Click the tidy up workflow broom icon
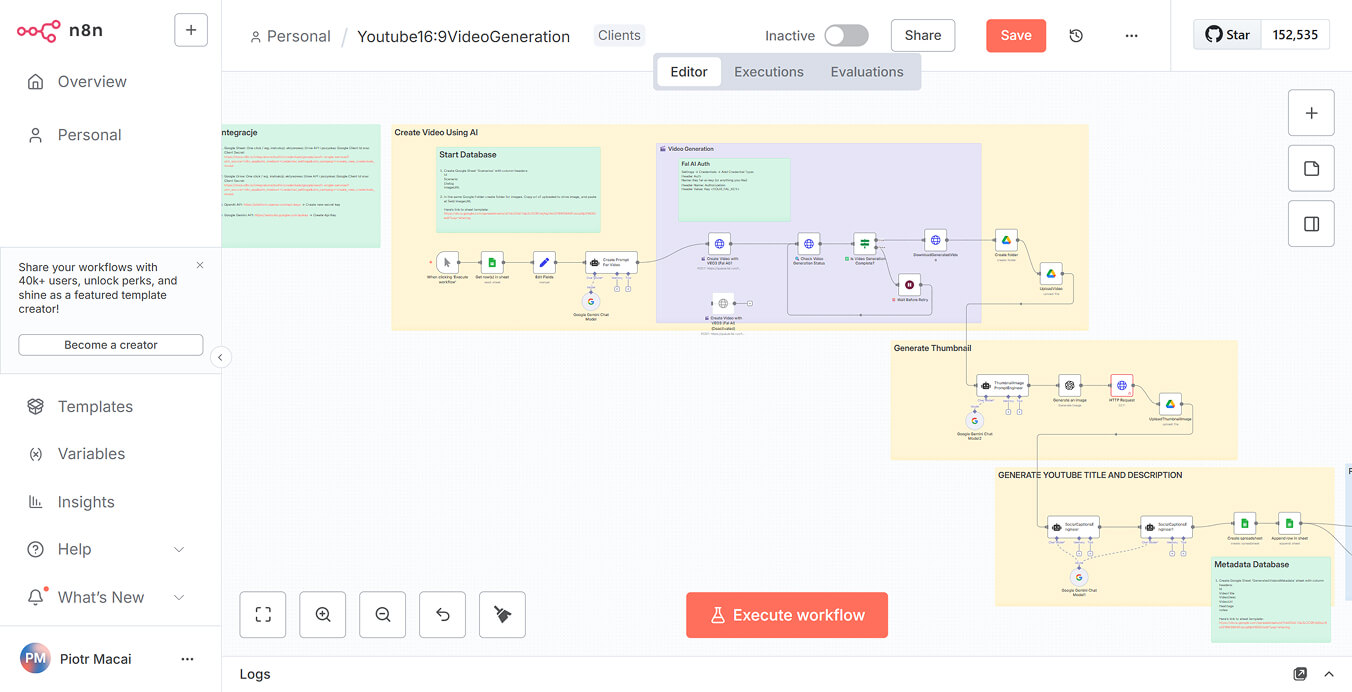Viewport: 1352px width, 692px height. [502, 614]
